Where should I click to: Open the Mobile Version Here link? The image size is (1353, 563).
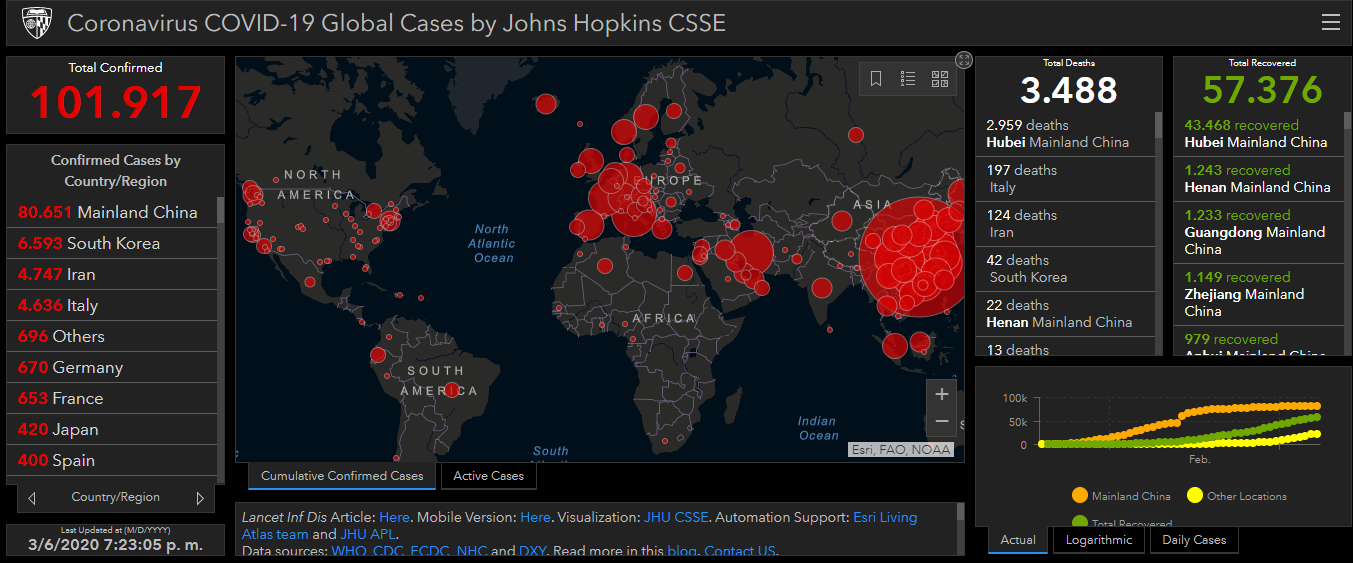click(535, 517)
